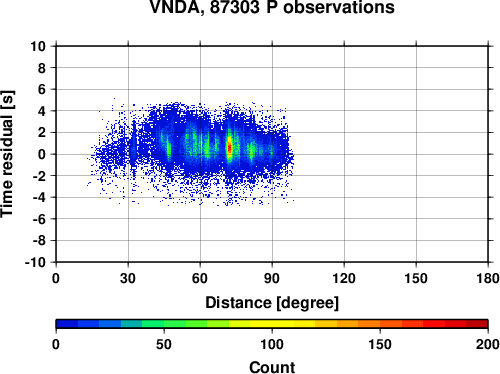
Task: Click the colorbar tick label "200"
Action: [488, 344]
